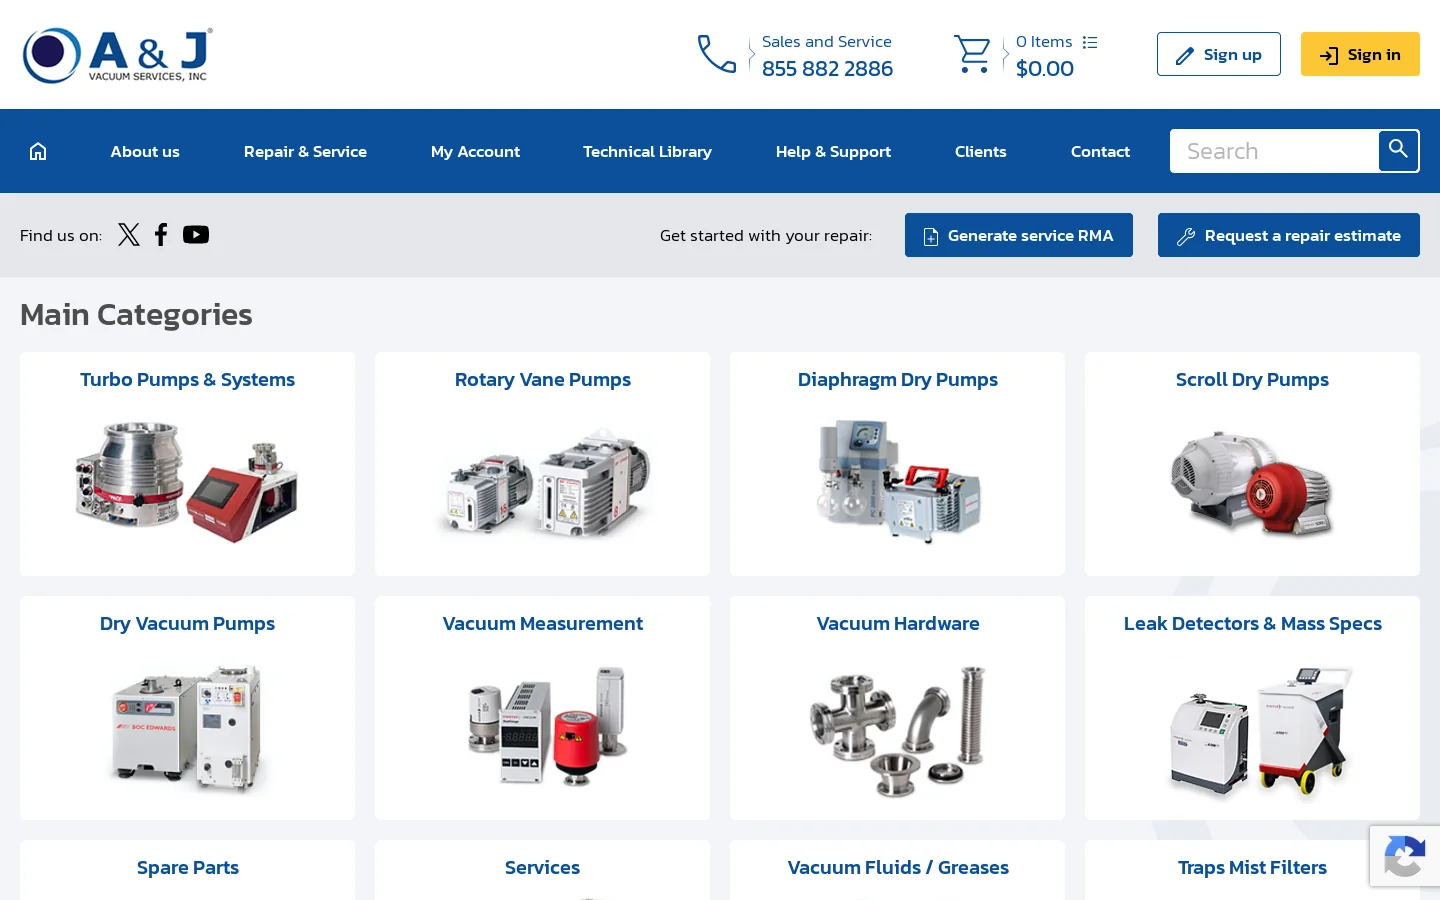1440x900 pixels.
Task: Open Spare Parts category link
Action: 187,868
